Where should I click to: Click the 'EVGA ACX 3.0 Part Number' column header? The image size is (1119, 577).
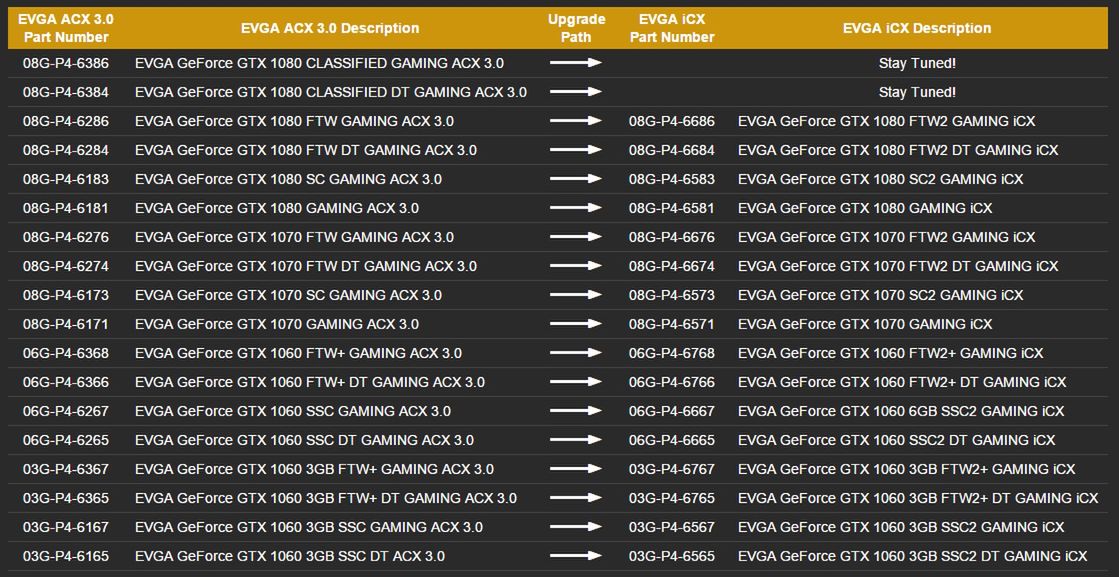pos(66,29)
